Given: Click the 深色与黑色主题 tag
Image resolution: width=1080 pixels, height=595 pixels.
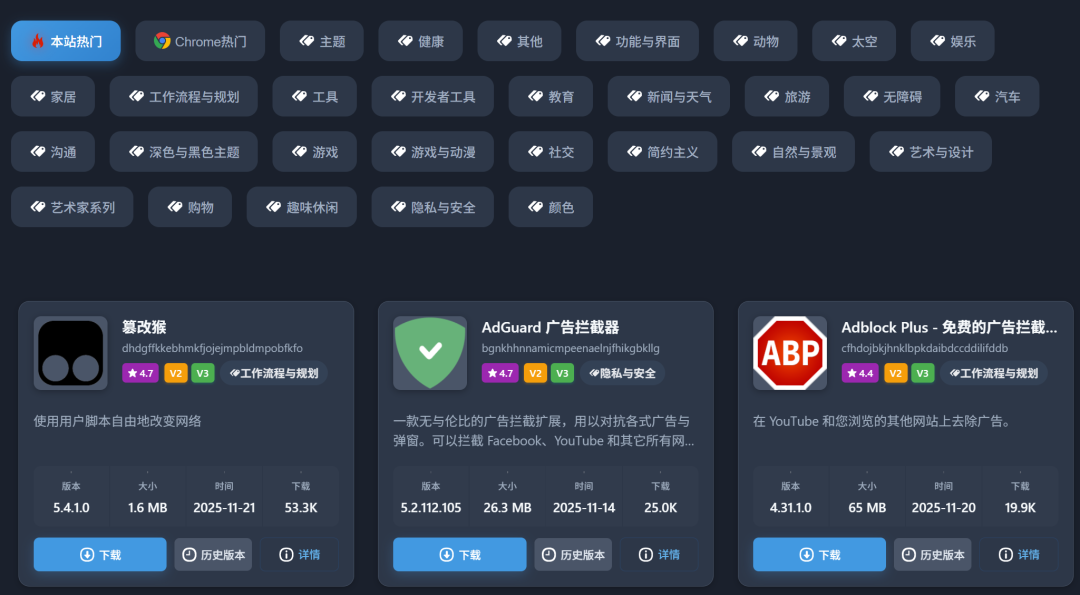Looking at the screenshot, I should coord(184,152).
